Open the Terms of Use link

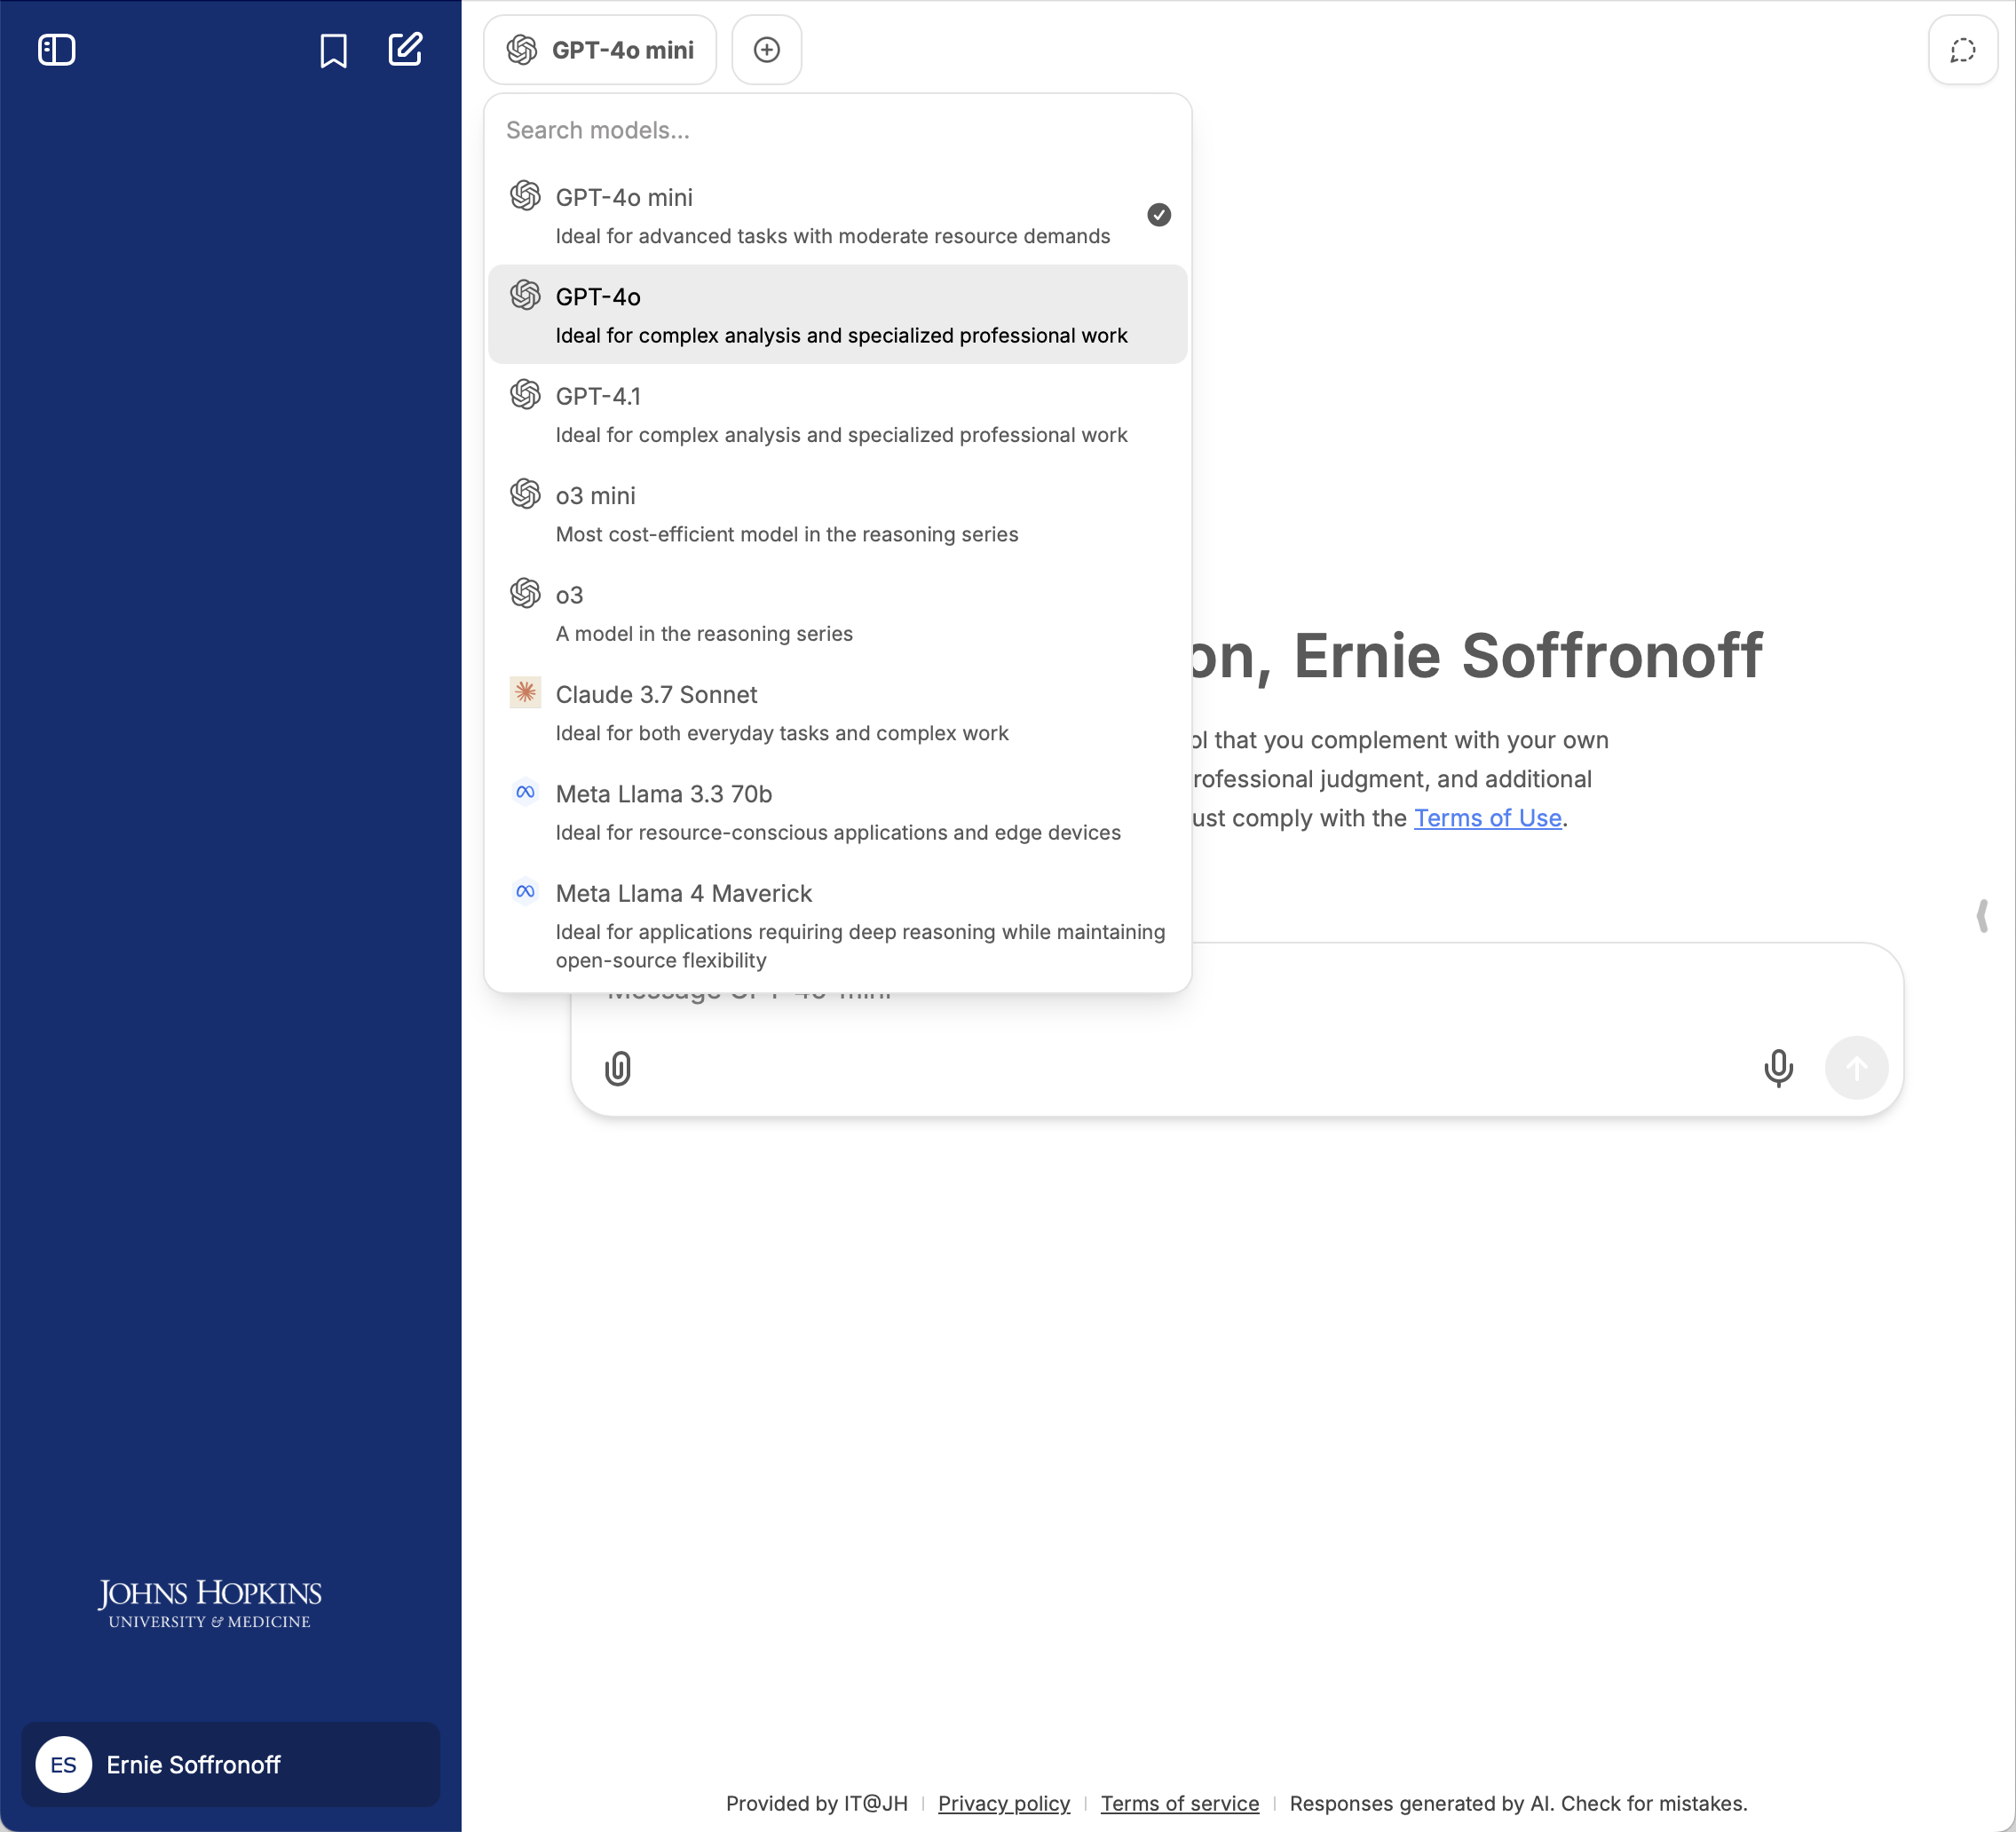[x=1487, y=818]
